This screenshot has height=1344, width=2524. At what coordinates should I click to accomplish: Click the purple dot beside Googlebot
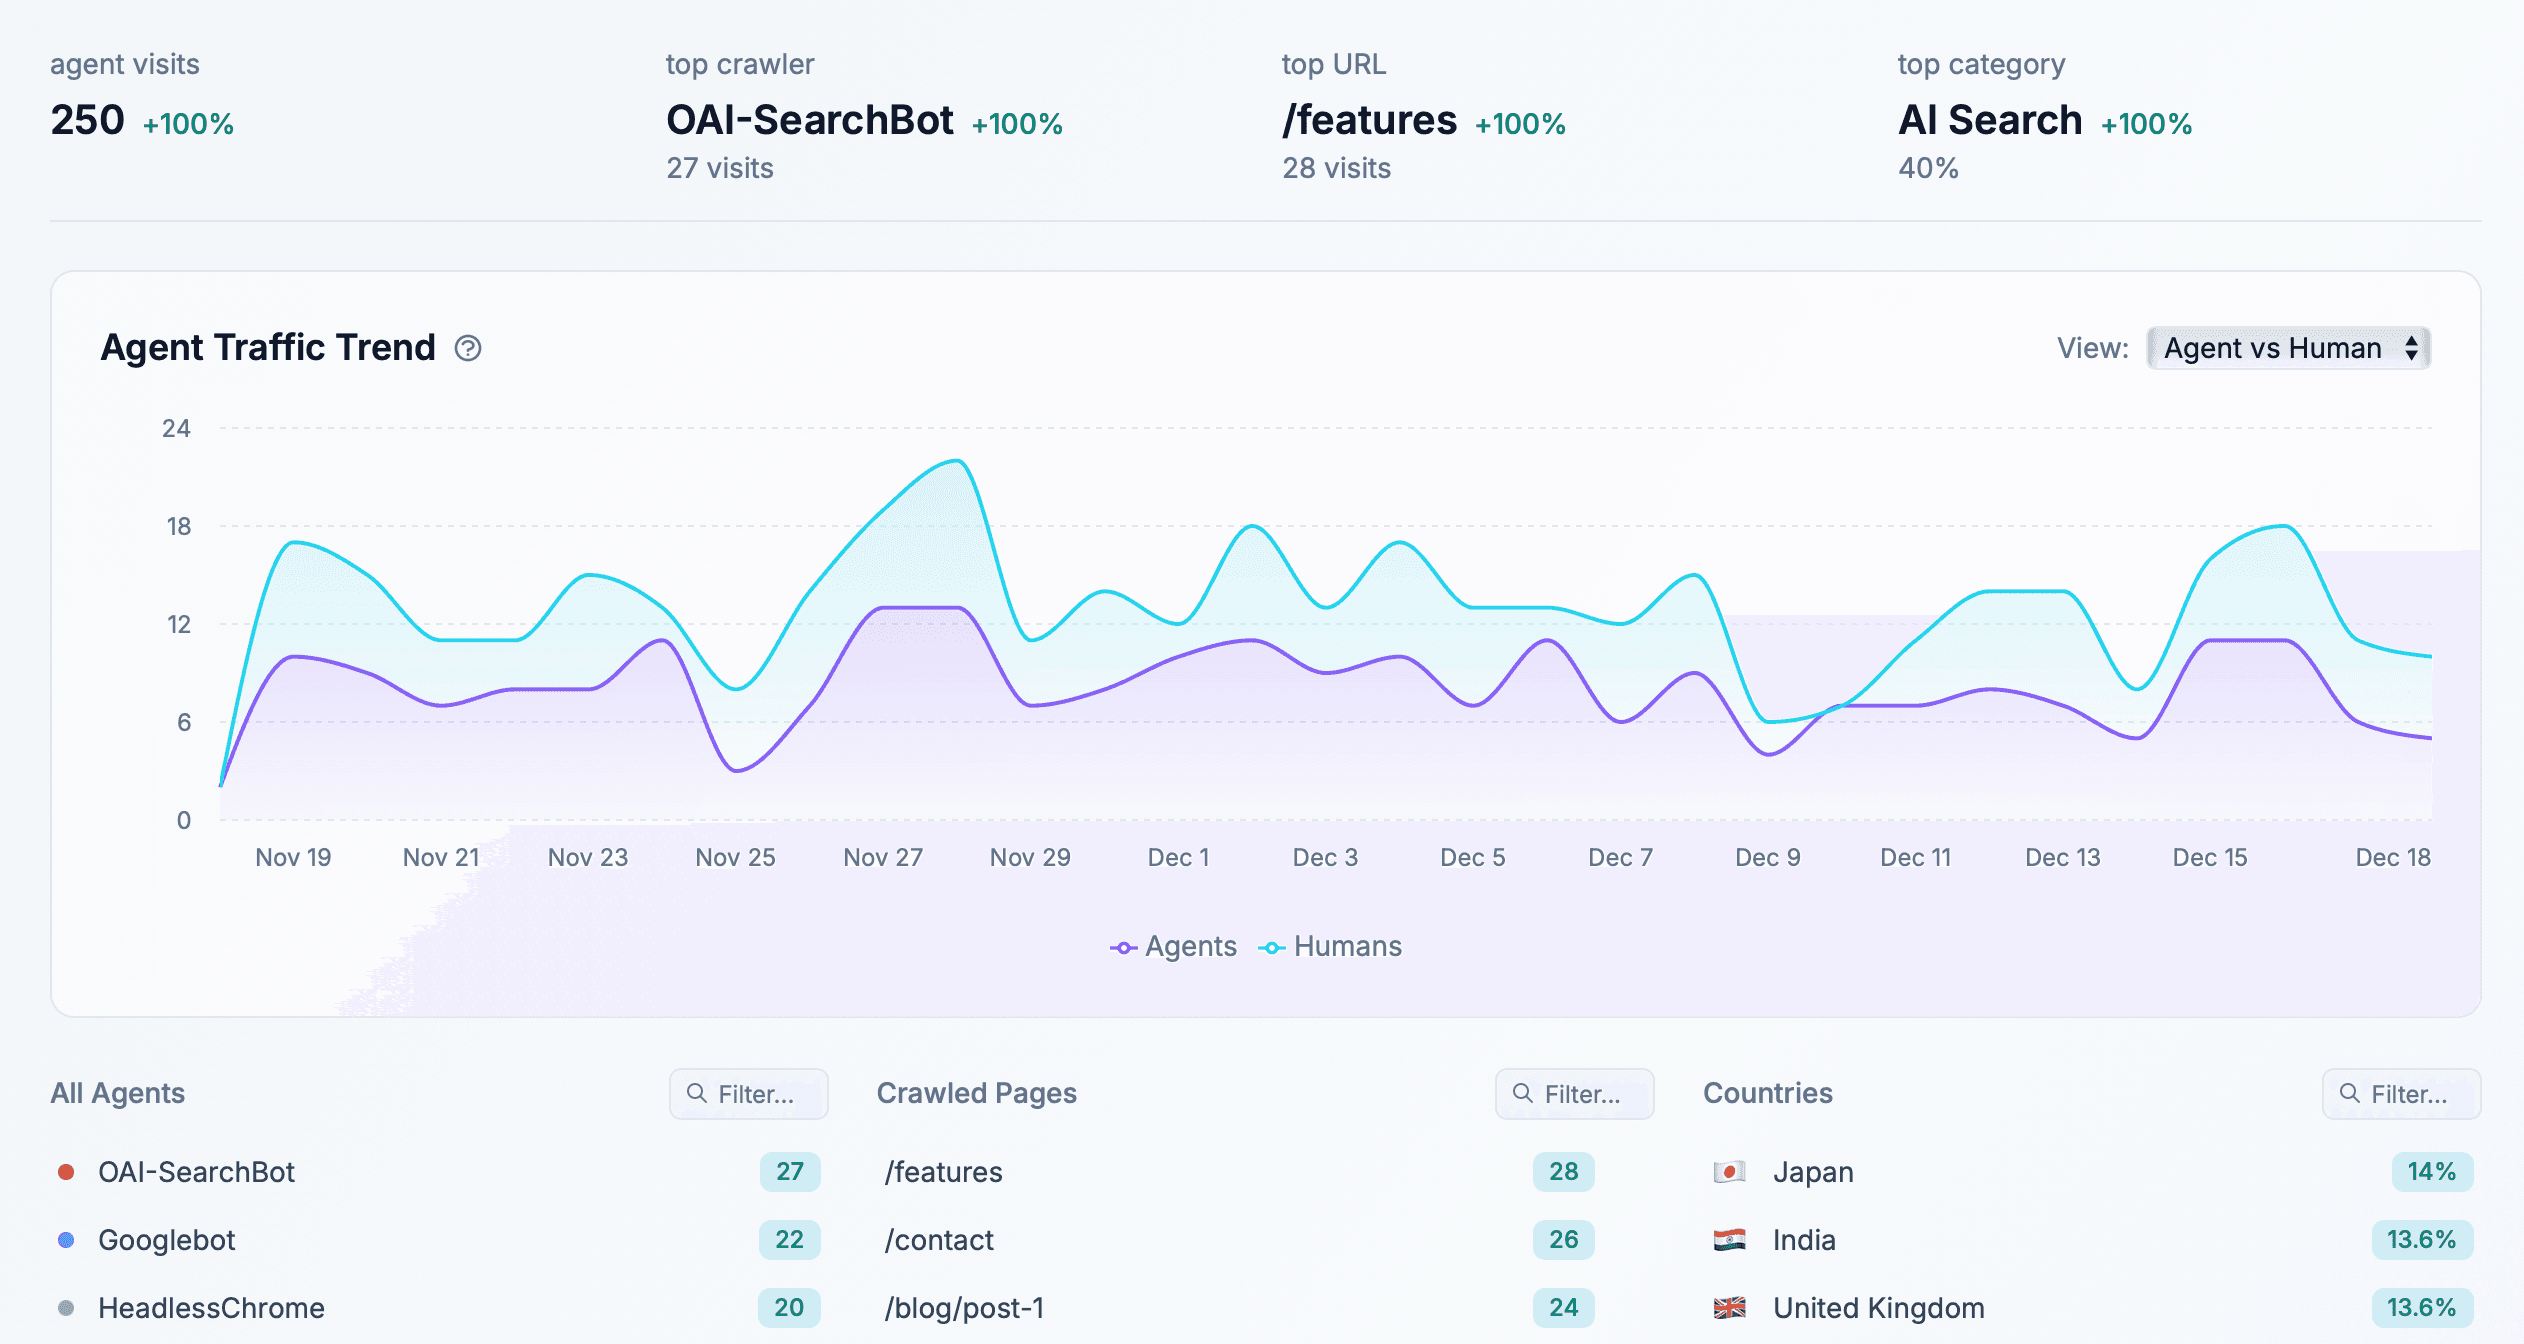[x=67, y=1239]
